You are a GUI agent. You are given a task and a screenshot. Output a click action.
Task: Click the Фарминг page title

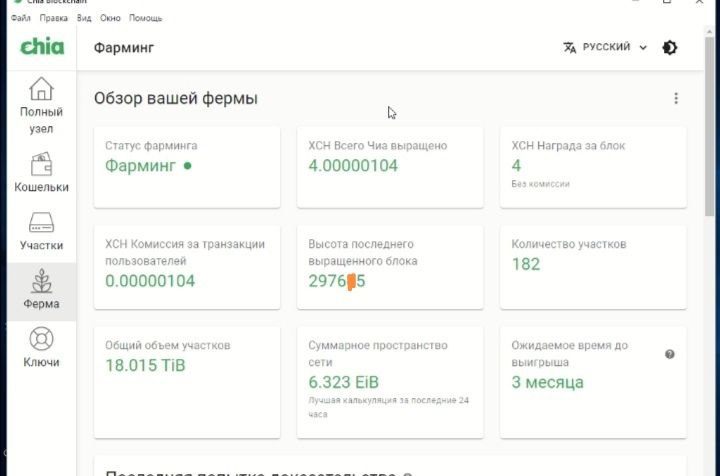(124, 48)
